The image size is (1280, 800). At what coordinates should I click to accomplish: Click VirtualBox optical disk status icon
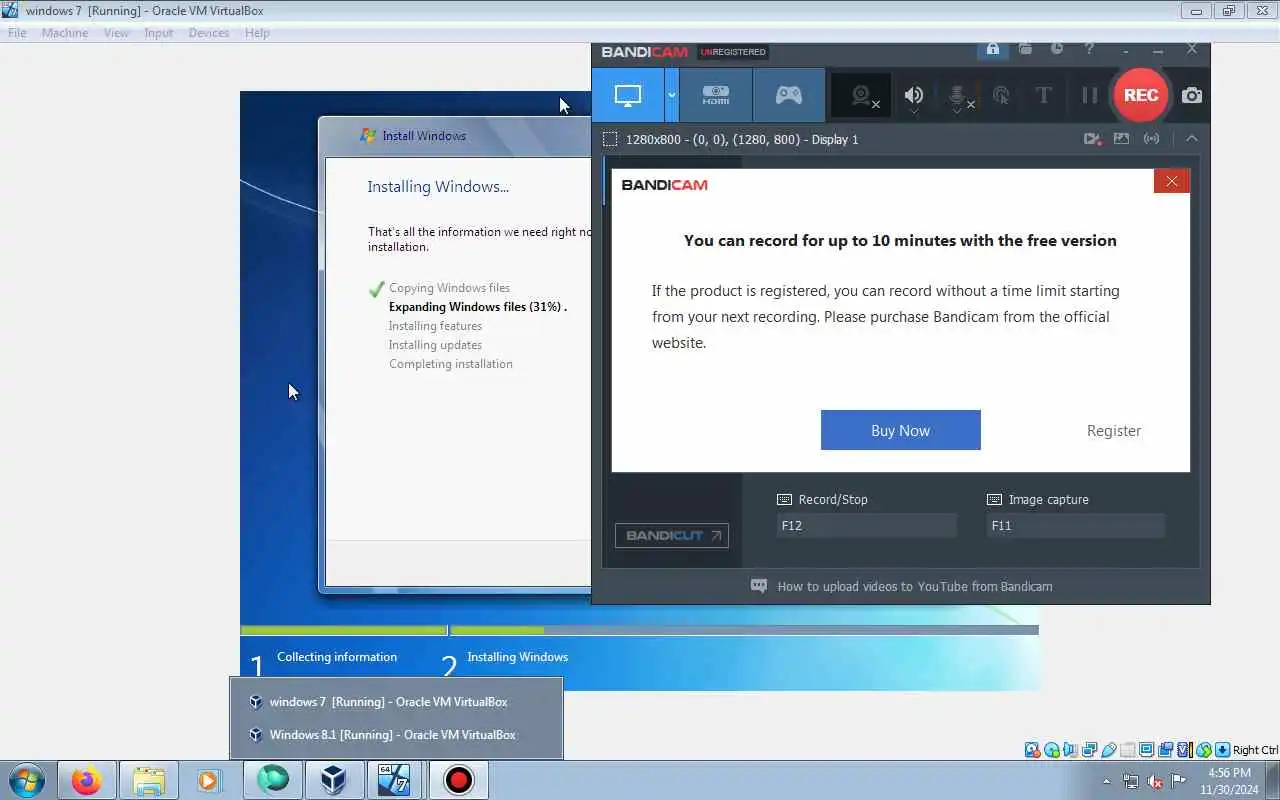click(1051, 750)
